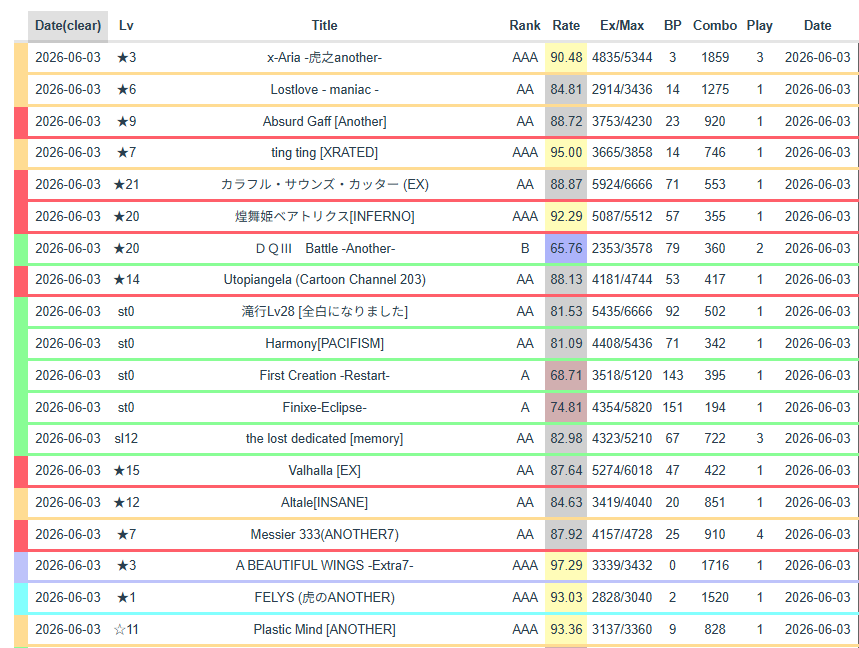Click the rate cell 93.03

pos(566,597)
